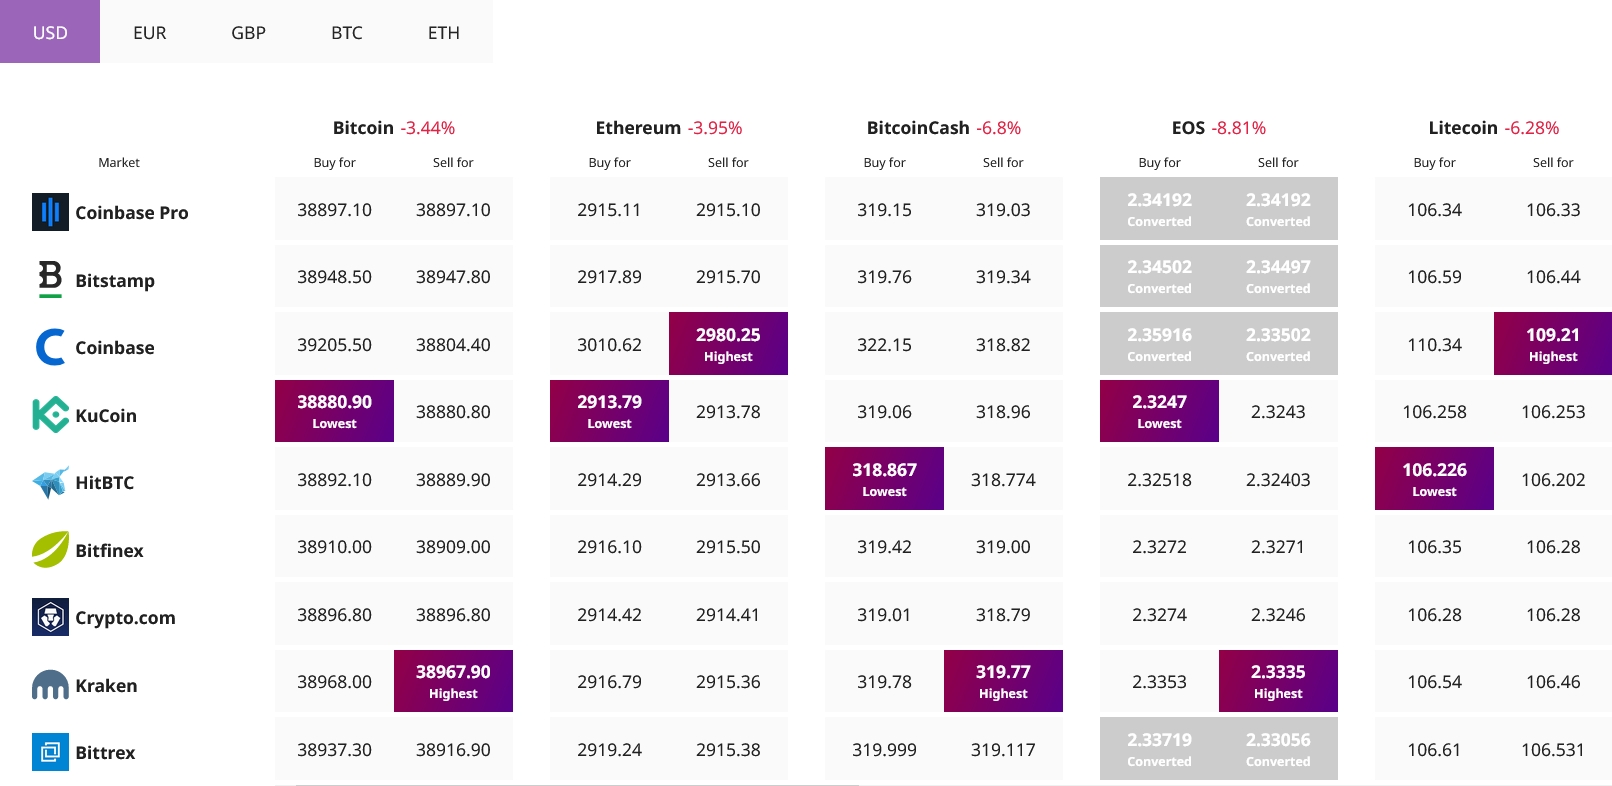Click the green KuCoin logo icon
Viewport: 1612px width, 786px height.
point(50,415)
